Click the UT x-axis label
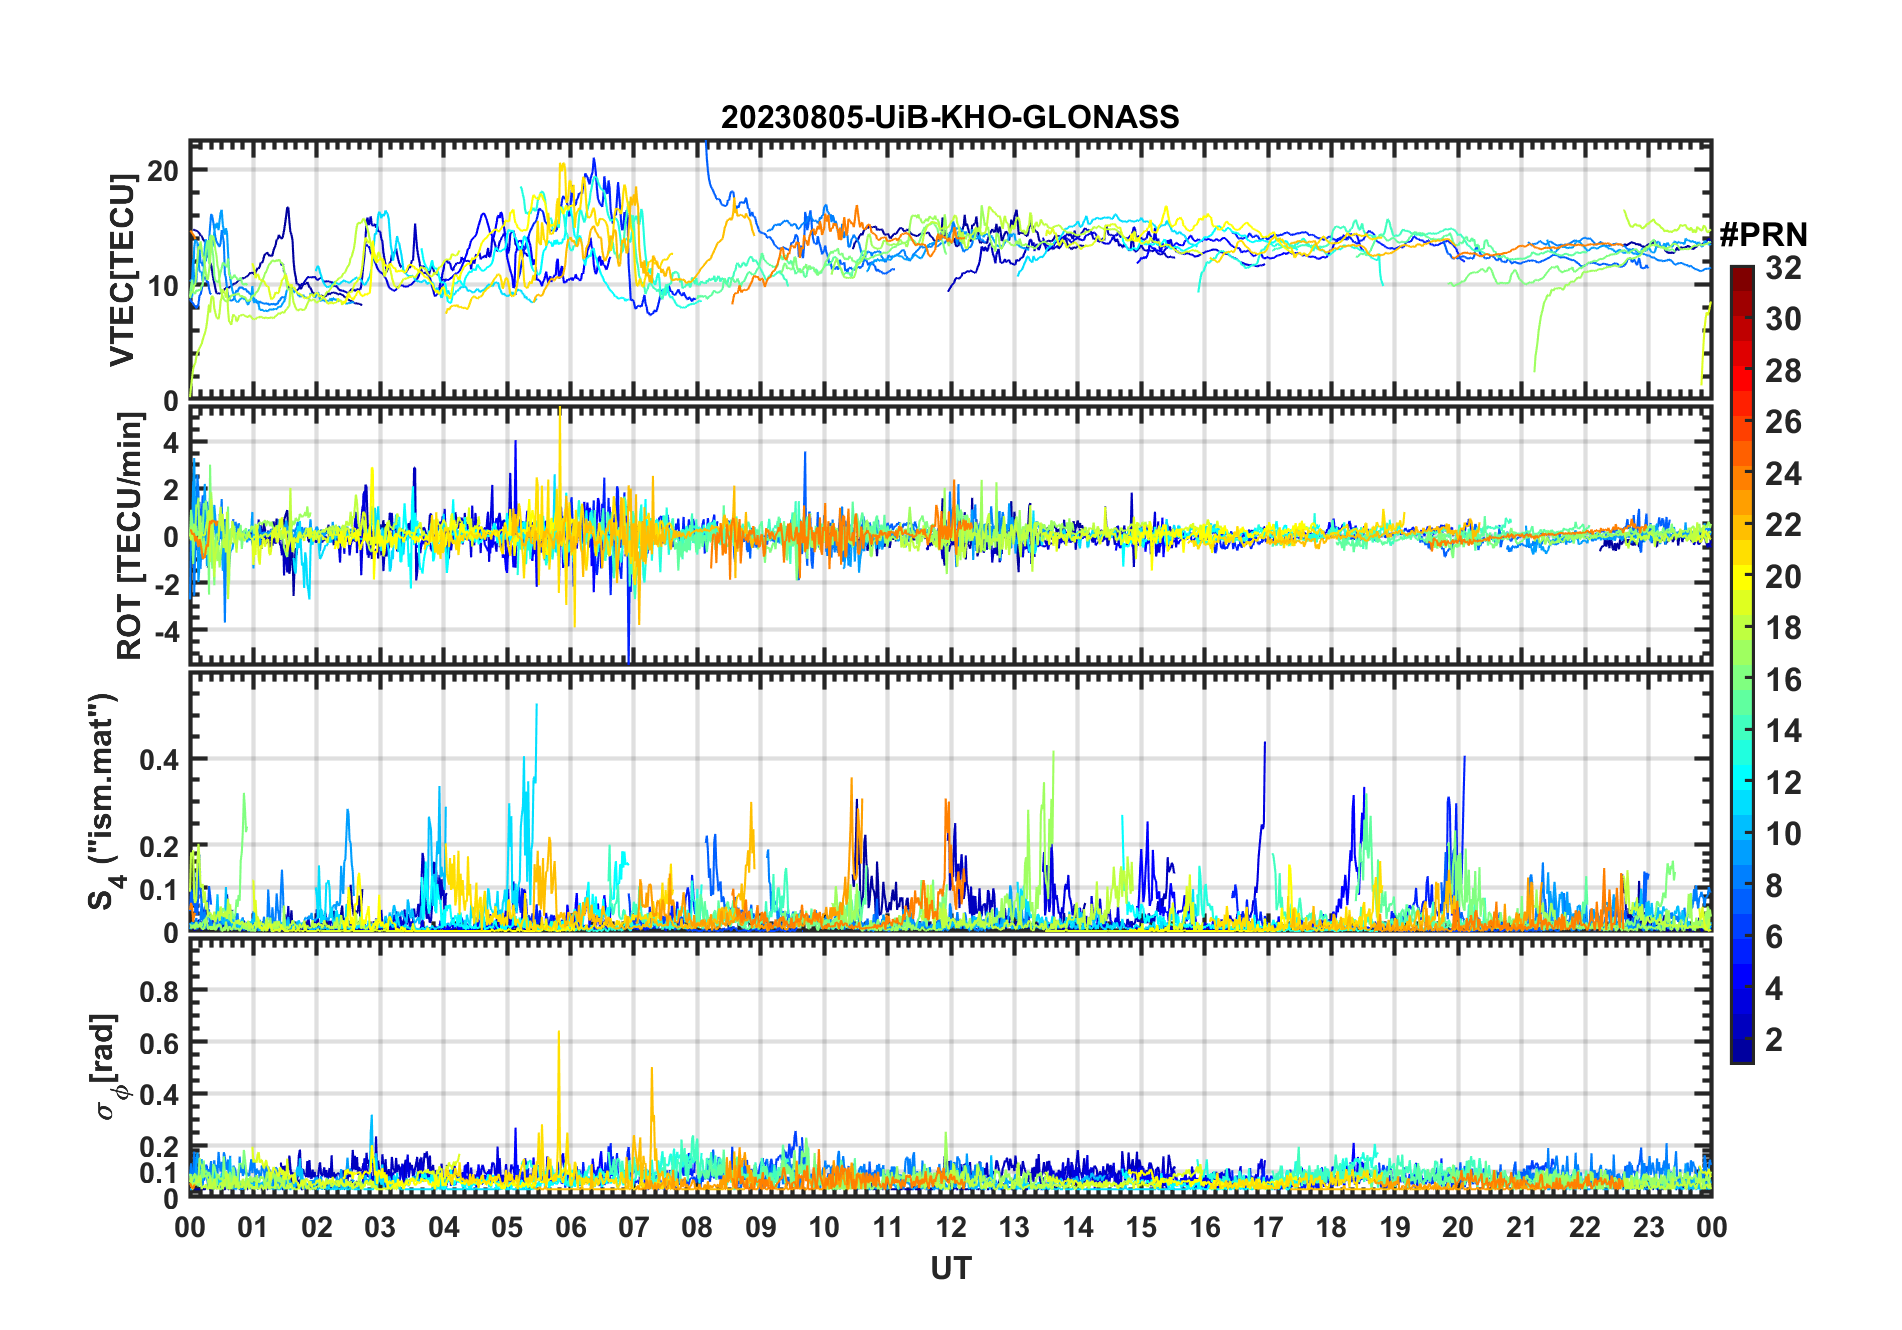 tap(950, 1268)
